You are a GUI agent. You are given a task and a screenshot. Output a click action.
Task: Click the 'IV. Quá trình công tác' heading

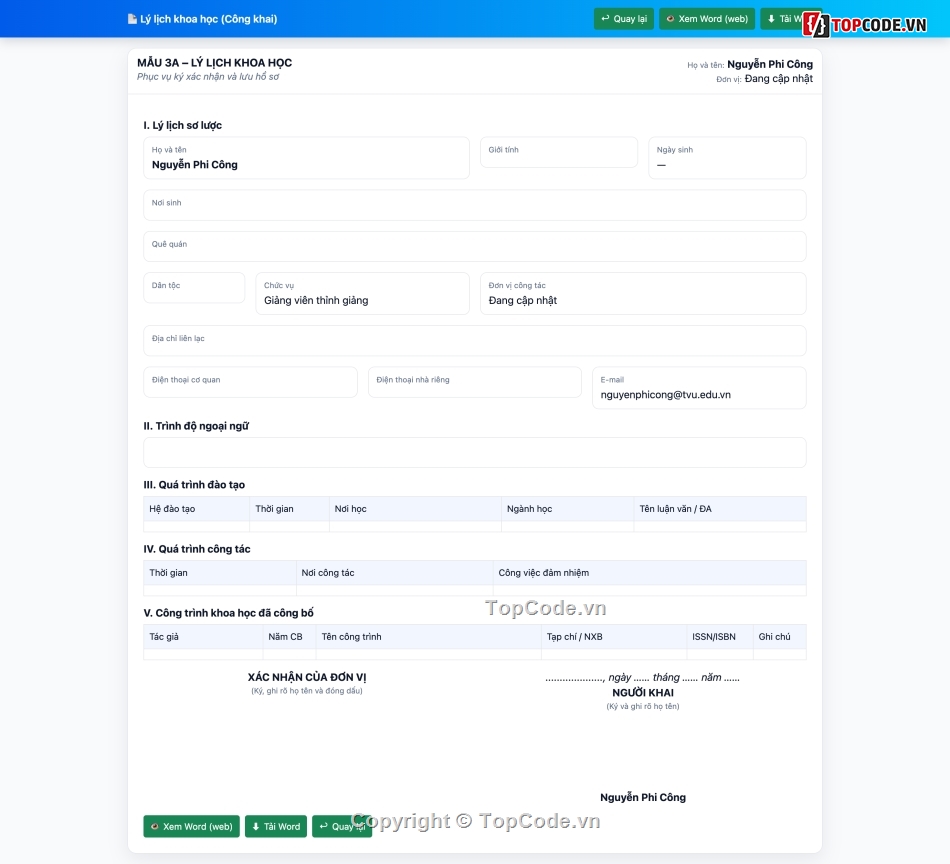197,549
